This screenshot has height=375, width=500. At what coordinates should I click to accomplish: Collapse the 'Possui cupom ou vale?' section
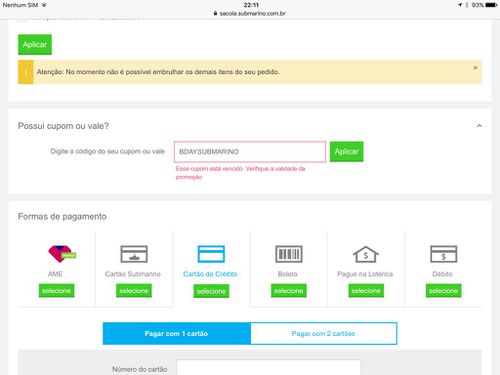tap(479, 126)
